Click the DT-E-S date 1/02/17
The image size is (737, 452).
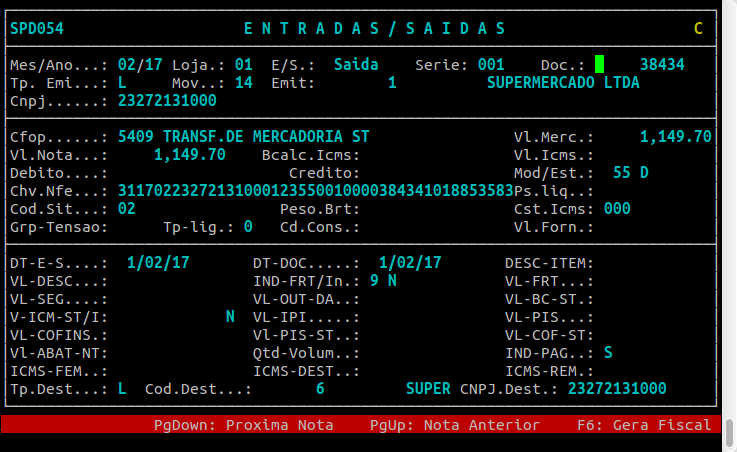[158, 262]
